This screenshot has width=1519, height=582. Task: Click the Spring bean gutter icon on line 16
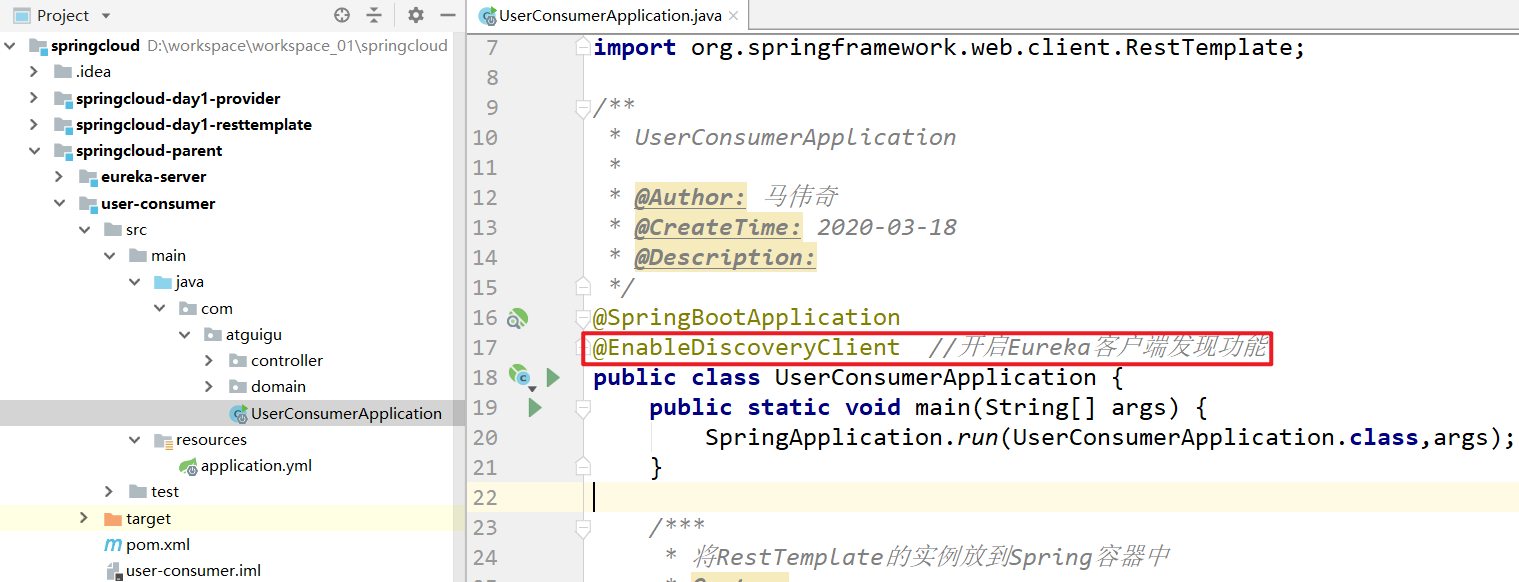click(x=516, y=318)
